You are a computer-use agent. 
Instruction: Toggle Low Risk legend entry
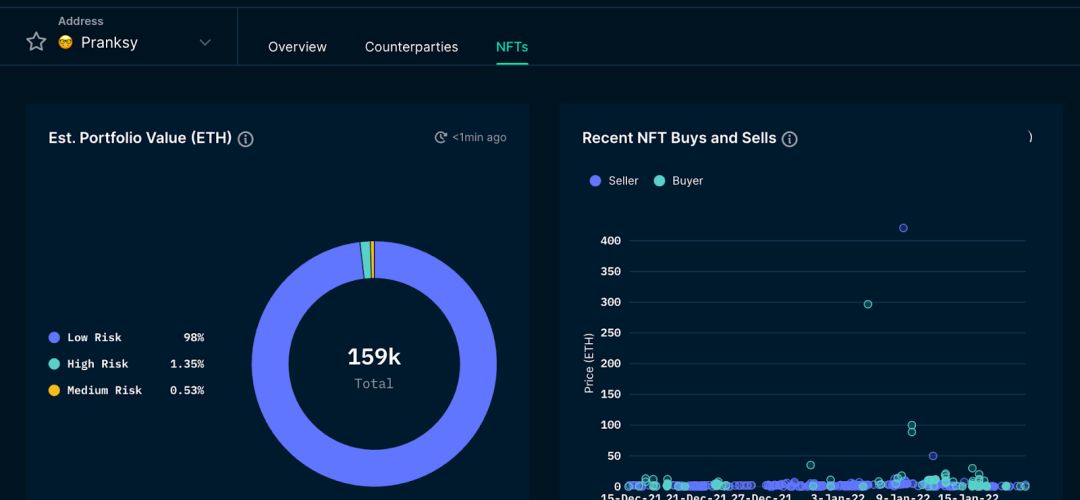point(94,338)
